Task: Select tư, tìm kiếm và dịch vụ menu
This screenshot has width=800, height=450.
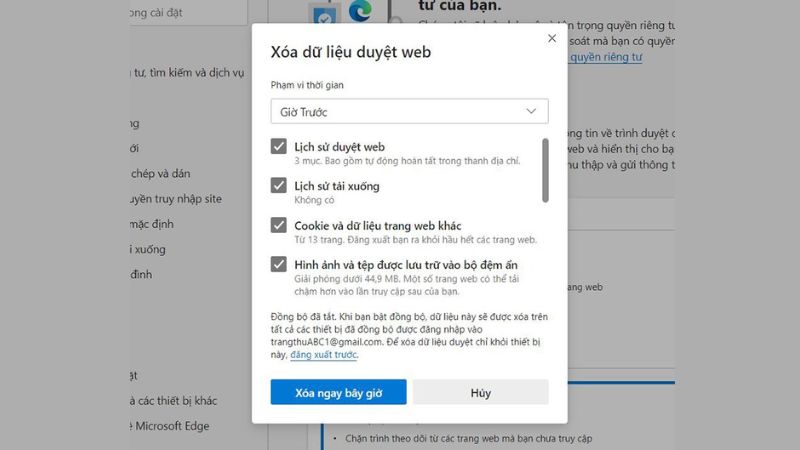Action: (x=187, y=73)
